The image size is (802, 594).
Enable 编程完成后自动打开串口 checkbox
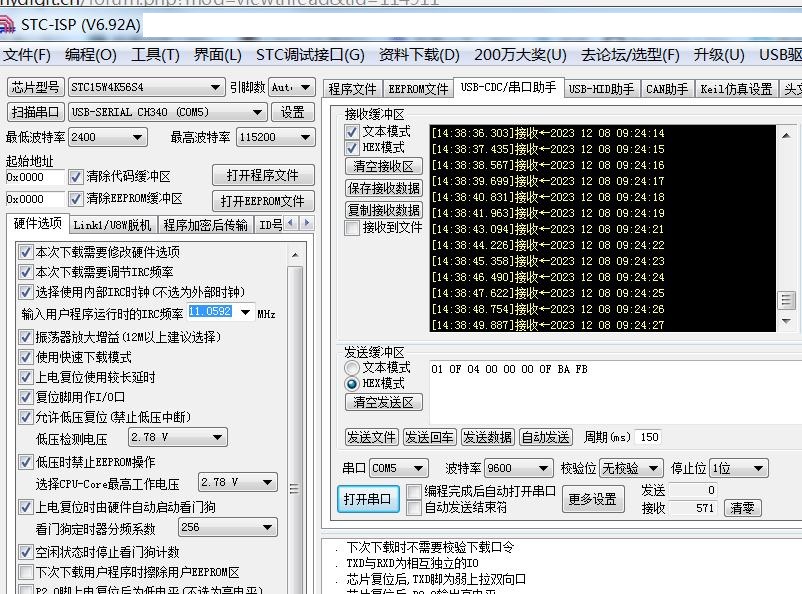tap(414, 492)
